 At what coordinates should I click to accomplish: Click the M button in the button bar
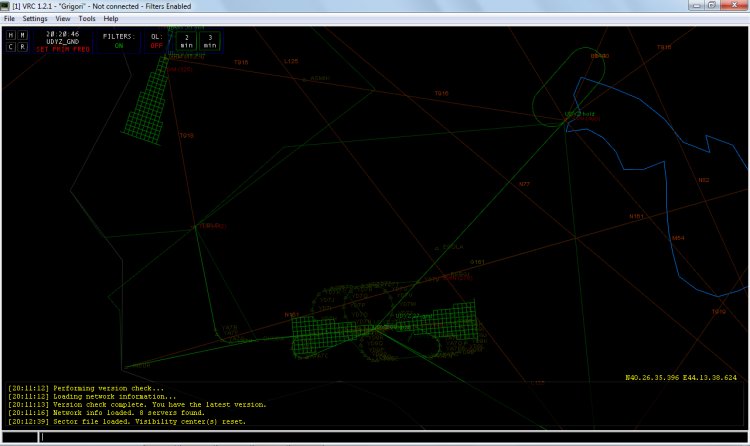coord(22,35)
